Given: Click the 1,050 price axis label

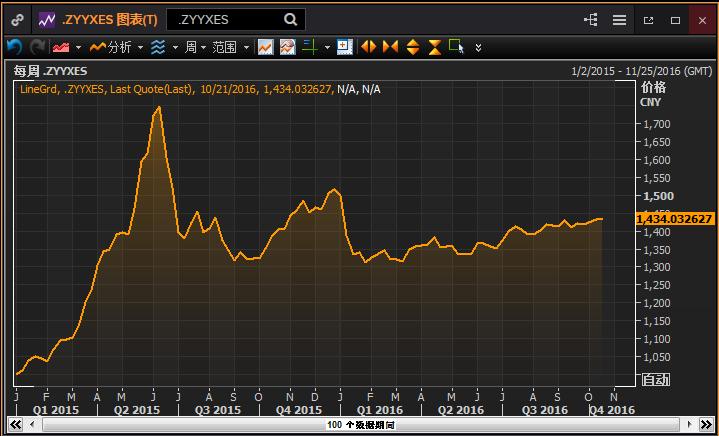Looking at the screenshot, I should (x=657, y=357).
